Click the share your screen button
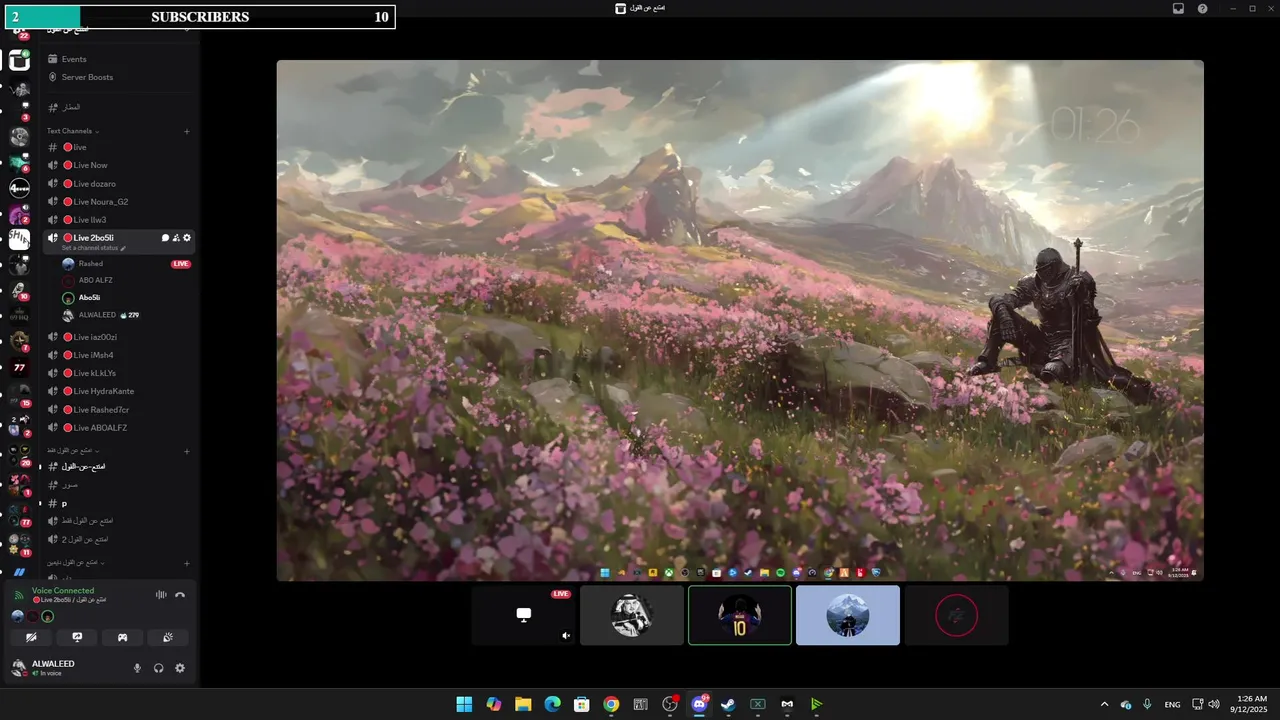 (77, 637)
